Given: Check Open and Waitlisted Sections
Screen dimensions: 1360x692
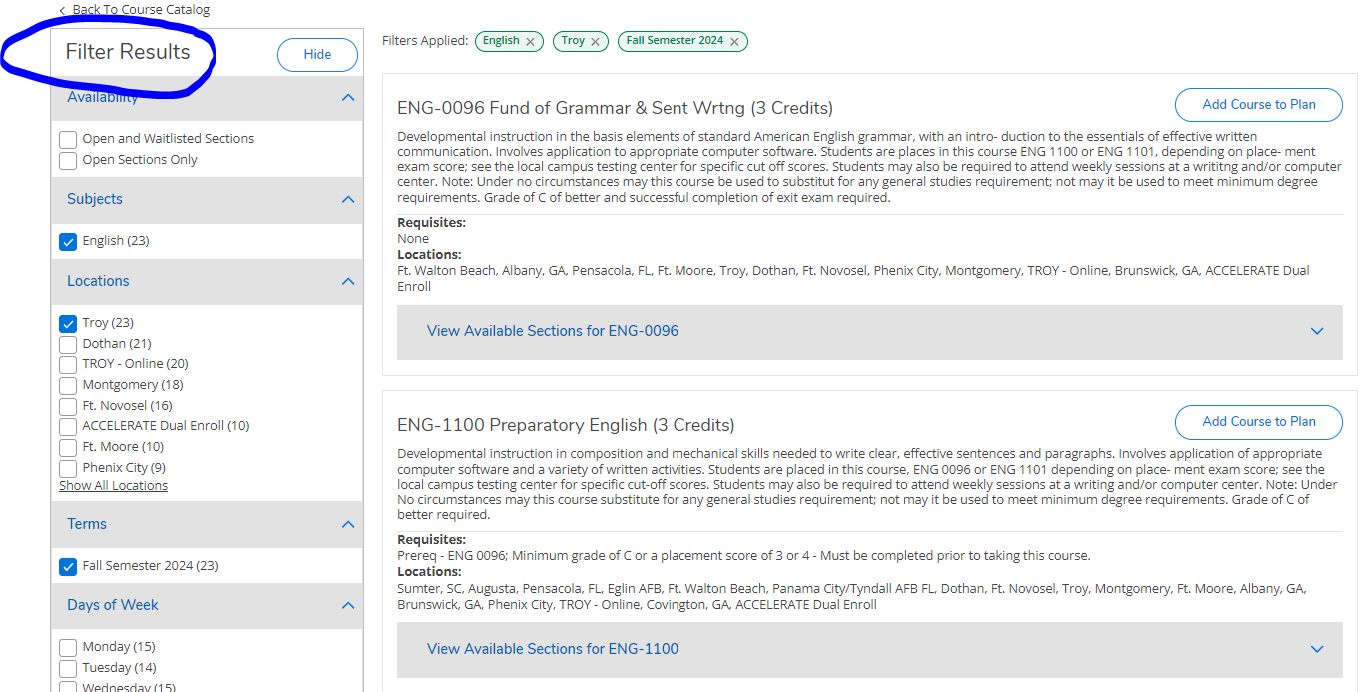Looking at the screenshot, I should (67, 139).
